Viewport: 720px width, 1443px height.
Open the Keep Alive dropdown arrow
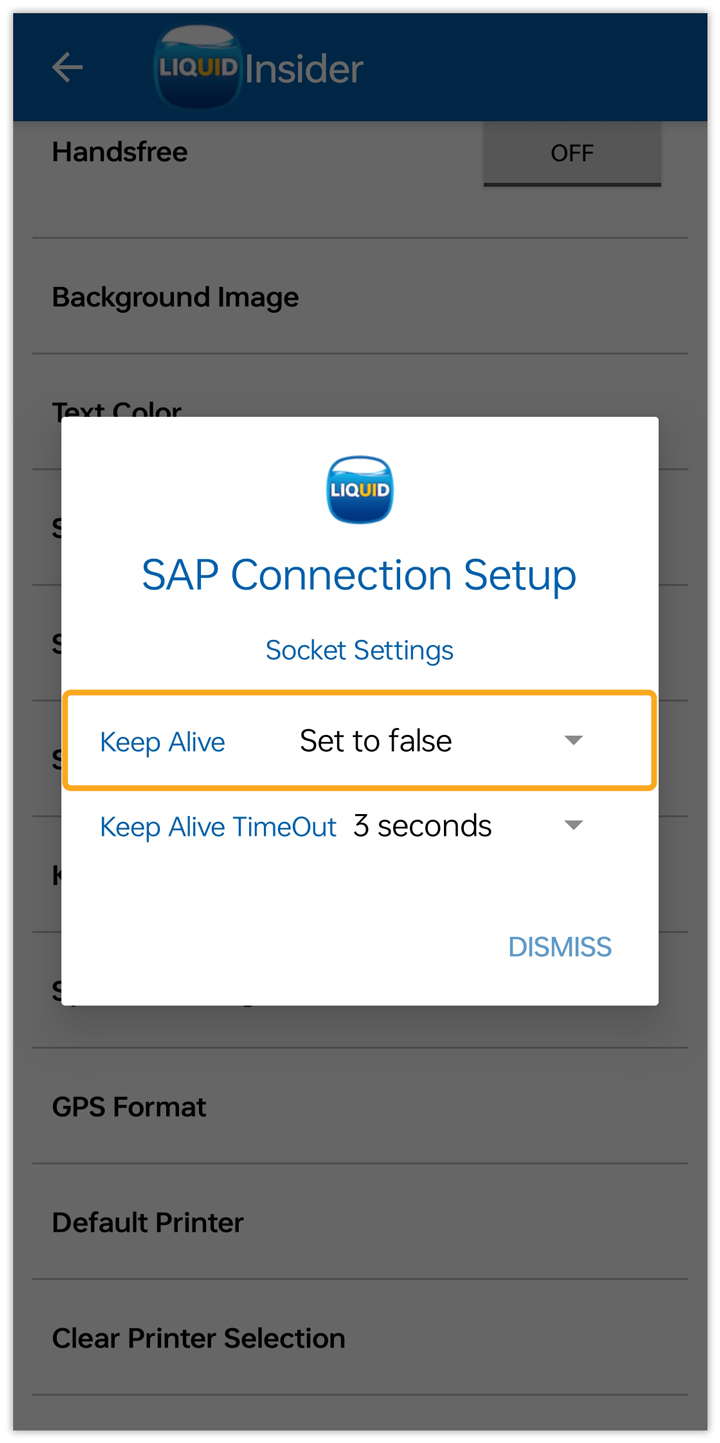pyautogui.click(x=573, y=740)
